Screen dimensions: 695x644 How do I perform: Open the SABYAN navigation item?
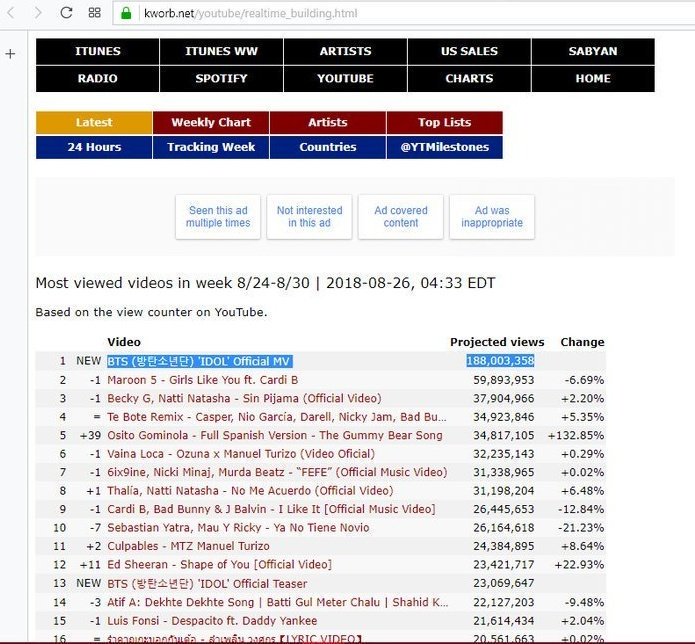[x=593, y=51]
